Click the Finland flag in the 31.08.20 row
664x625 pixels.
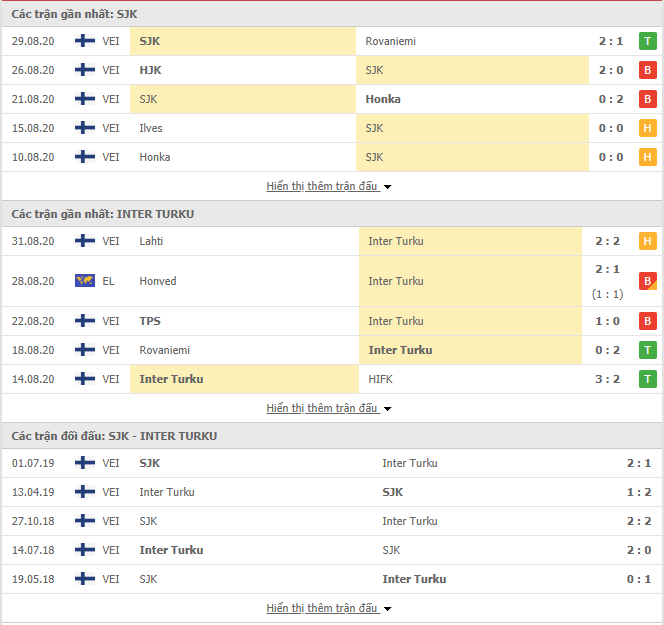[85, 241]
